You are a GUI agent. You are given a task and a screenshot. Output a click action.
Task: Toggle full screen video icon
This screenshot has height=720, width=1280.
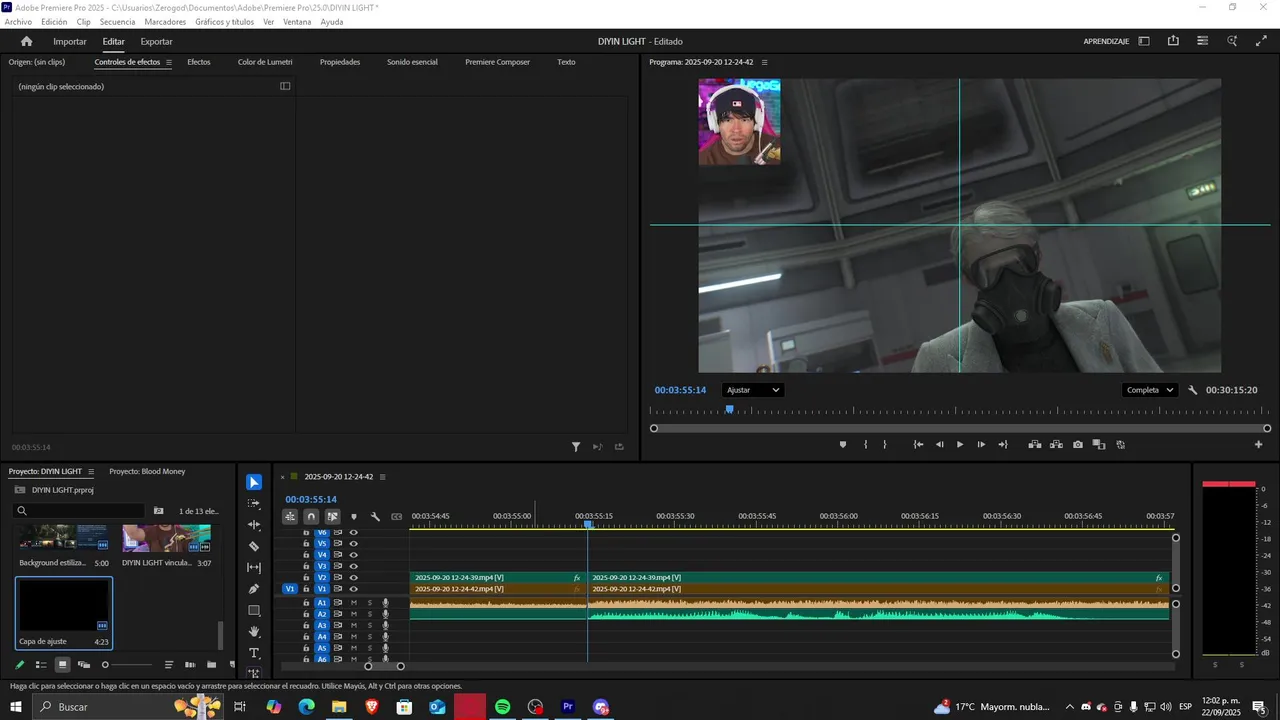[1261, 41]
